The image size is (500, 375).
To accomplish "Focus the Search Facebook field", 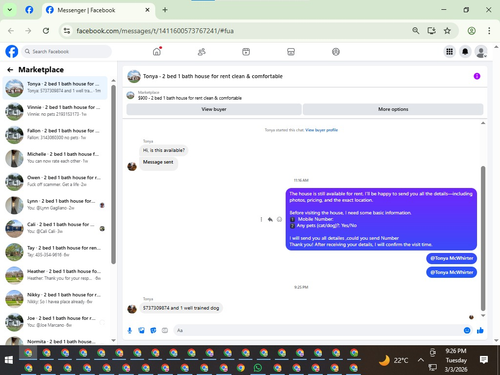I will click(67, 52).
